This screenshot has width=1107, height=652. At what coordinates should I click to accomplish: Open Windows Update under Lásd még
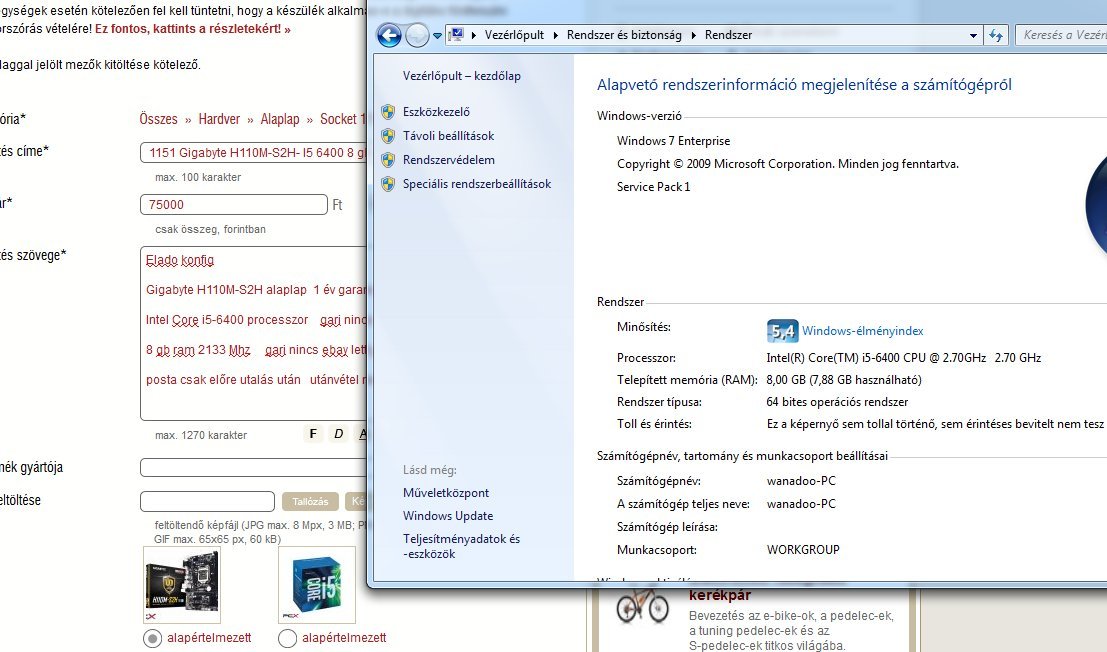coord(448,516)
